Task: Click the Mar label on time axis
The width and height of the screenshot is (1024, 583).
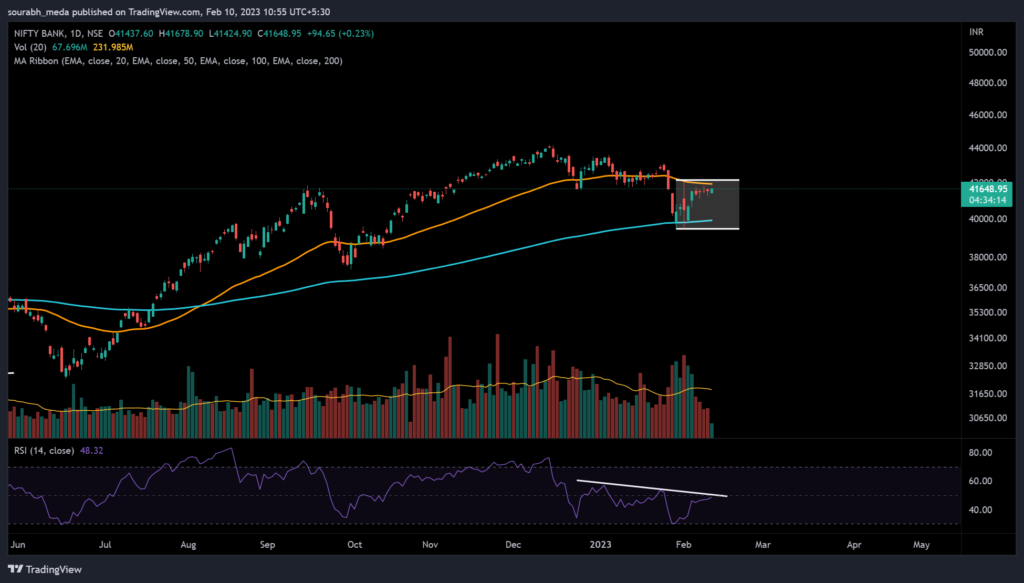Action: coord(763,544)
